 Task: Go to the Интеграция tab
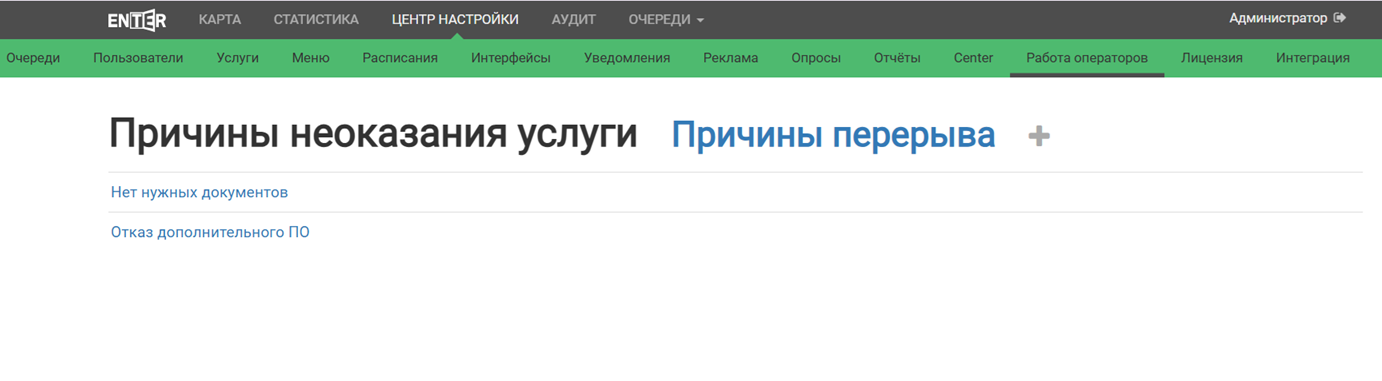point(1313,58)
